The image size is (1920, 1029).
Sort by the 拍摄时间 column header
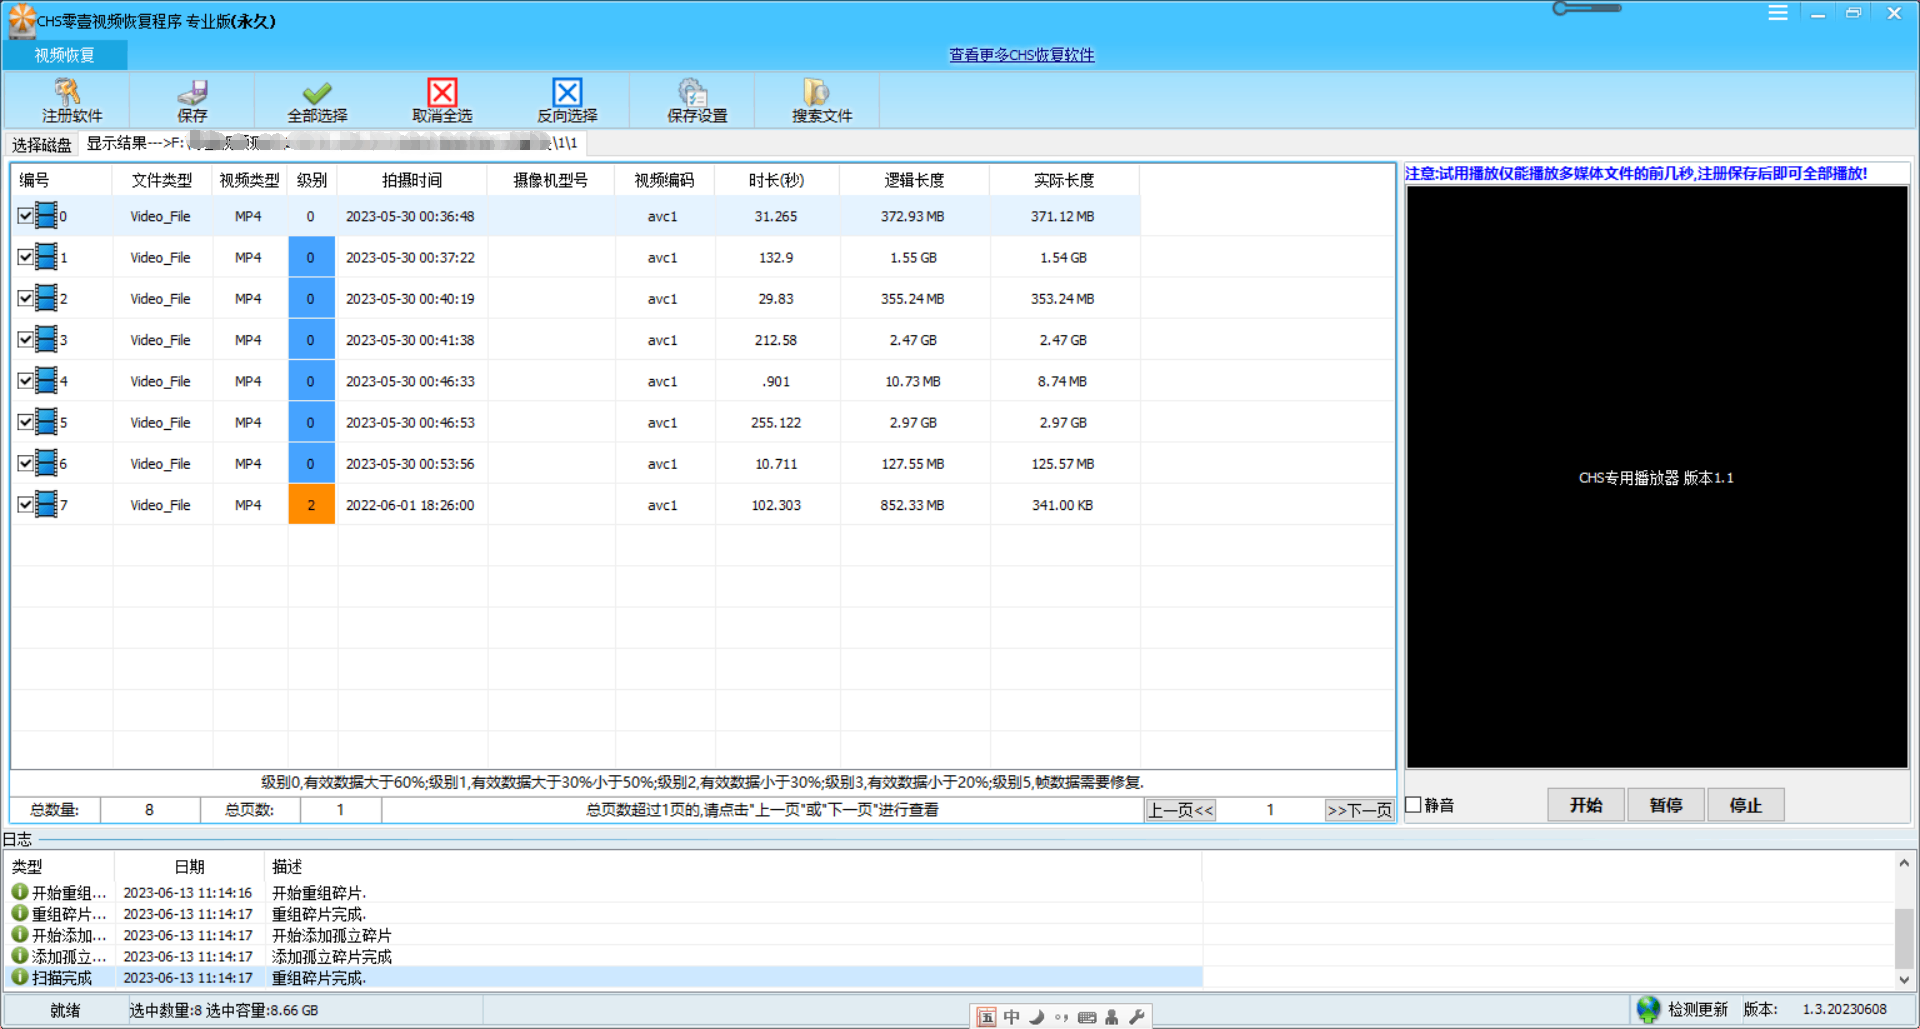pos(412,180)
